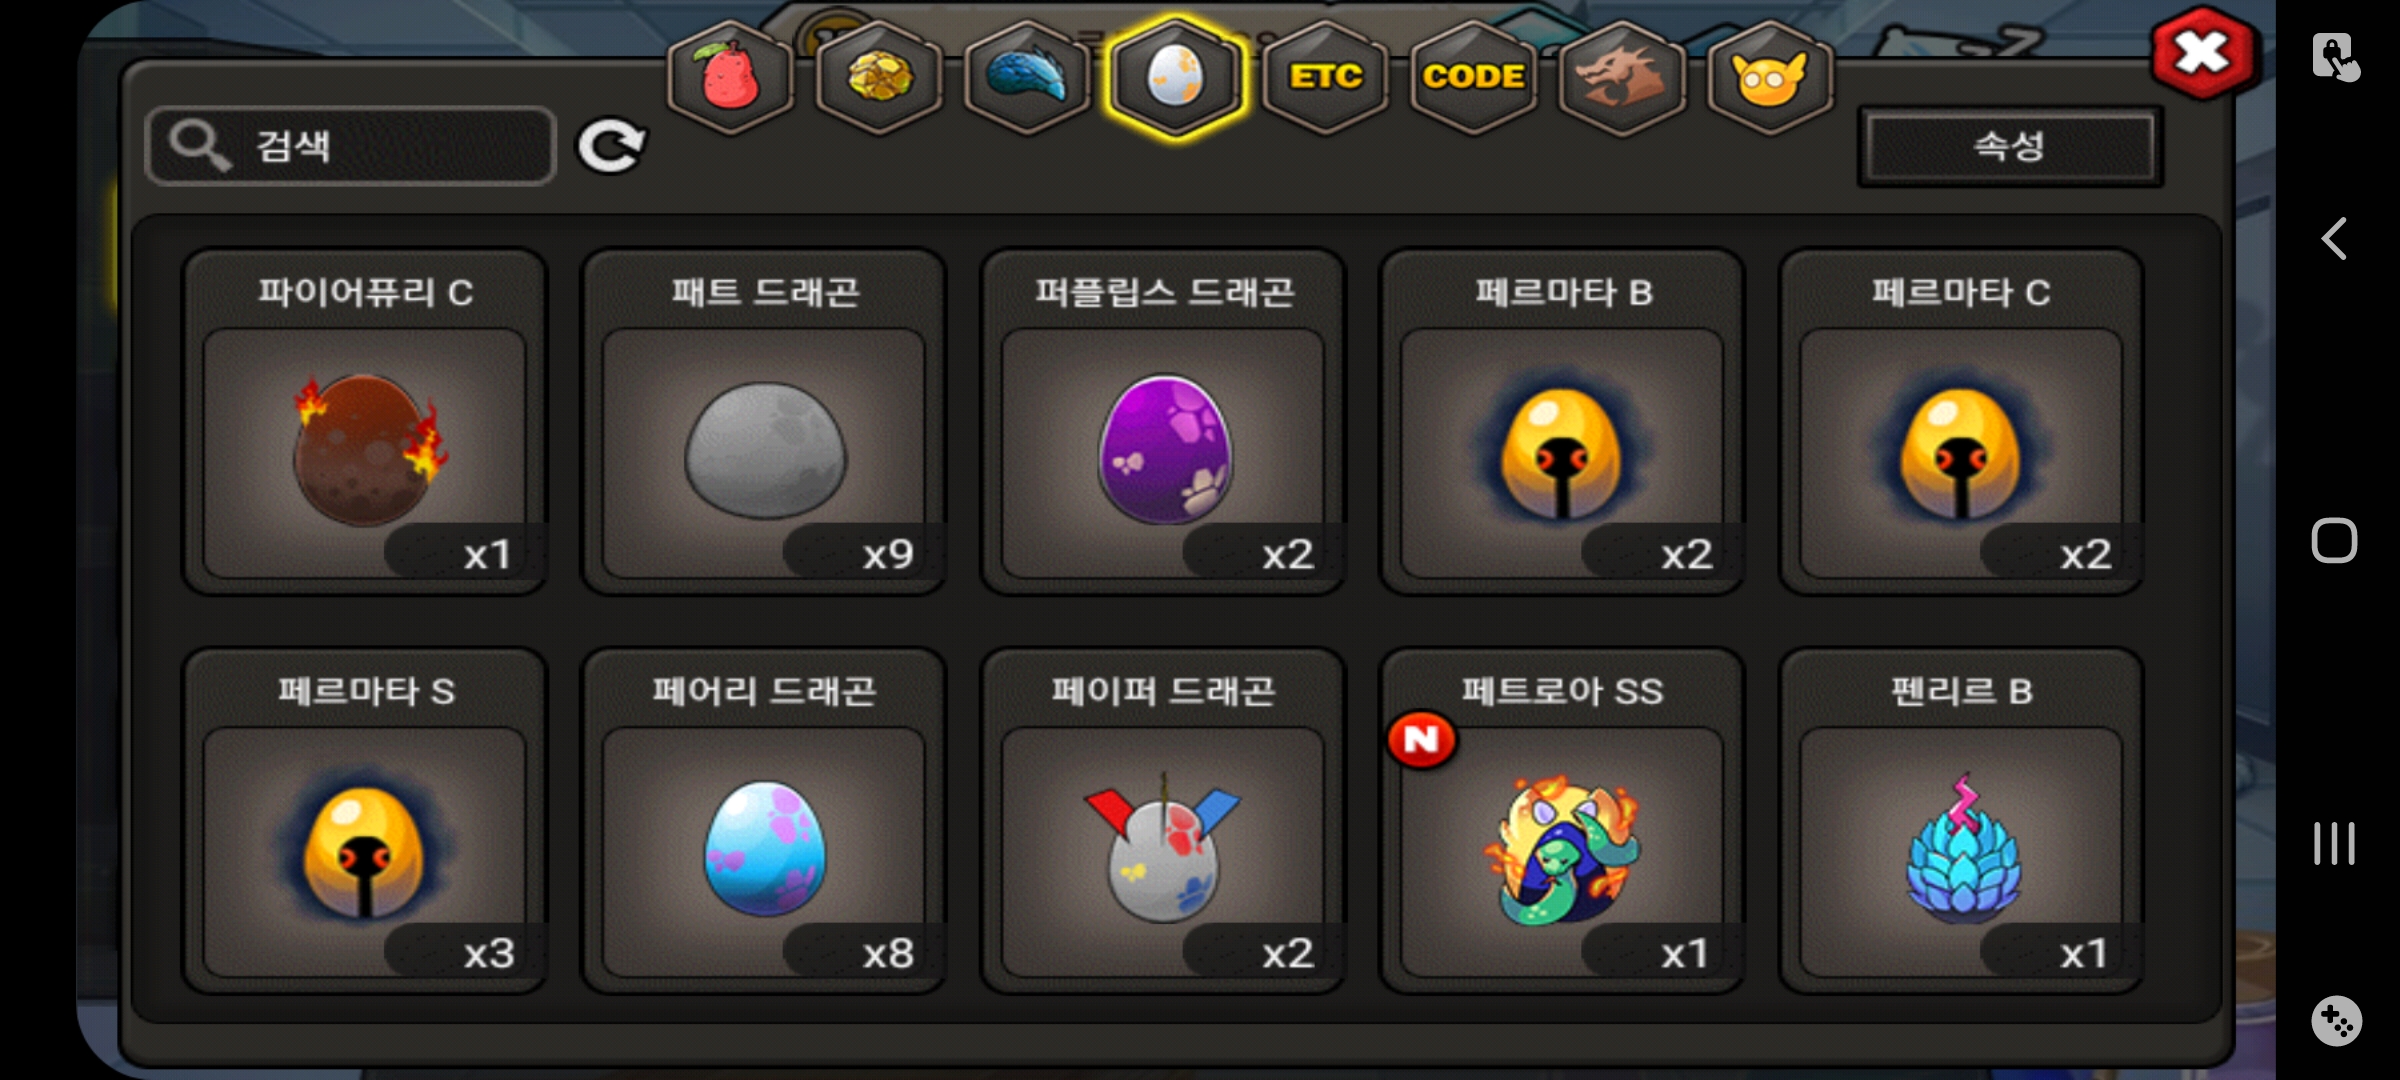The height and width of the screenshot is (1080, 2400).
Task: Select the 펜리르 B crystal egg
Action: pos(1961,820)
